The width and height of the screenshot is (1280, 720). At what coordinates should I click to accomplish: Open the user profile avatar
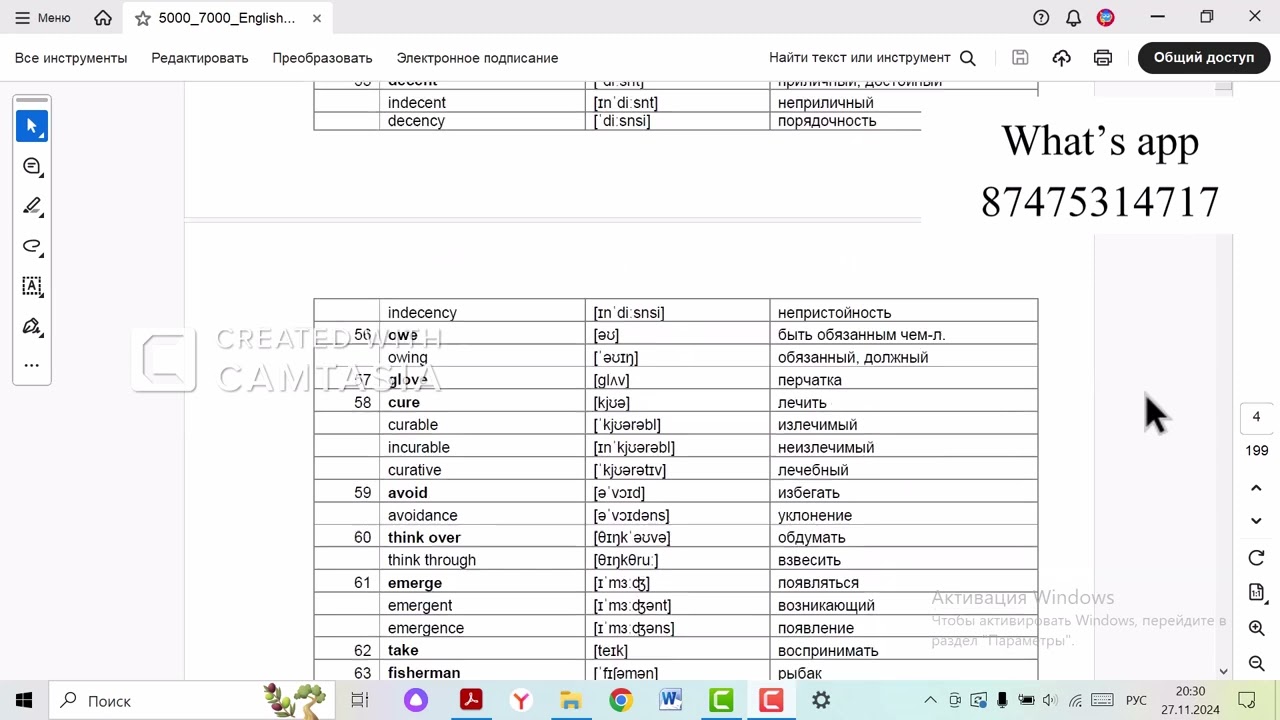click(x=1105, y=18)
